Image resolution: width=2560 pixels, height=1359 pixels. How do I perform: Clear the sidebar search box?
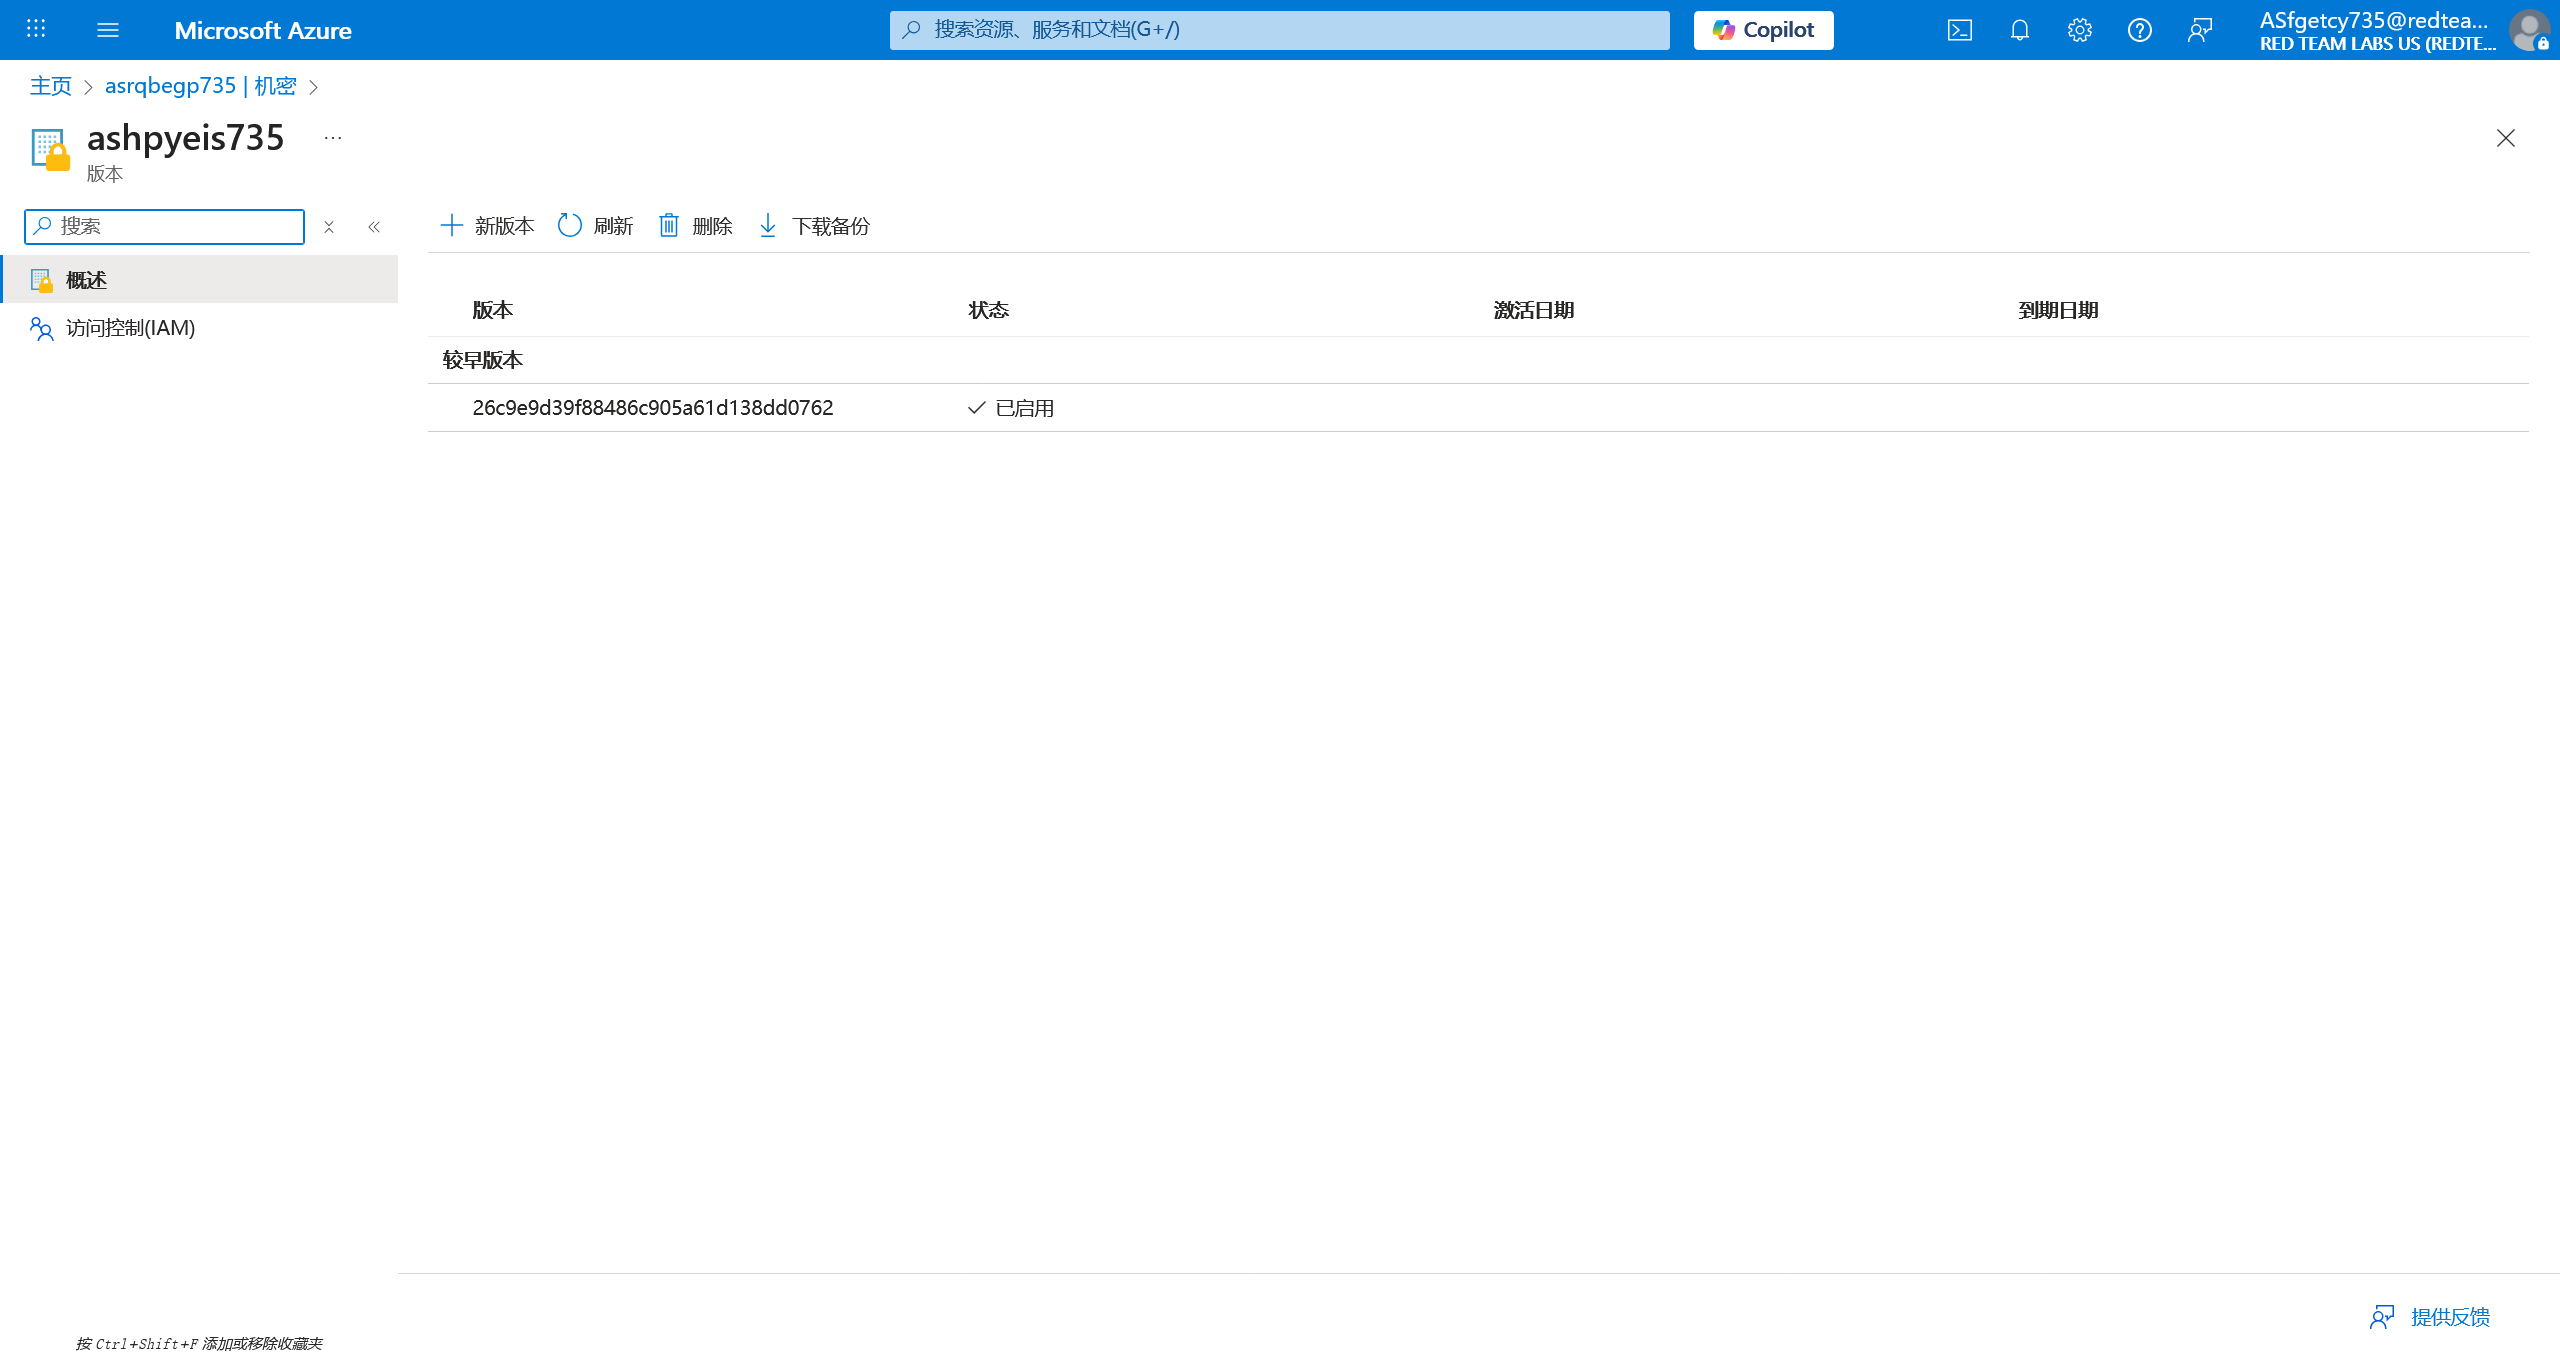point(329,227)
